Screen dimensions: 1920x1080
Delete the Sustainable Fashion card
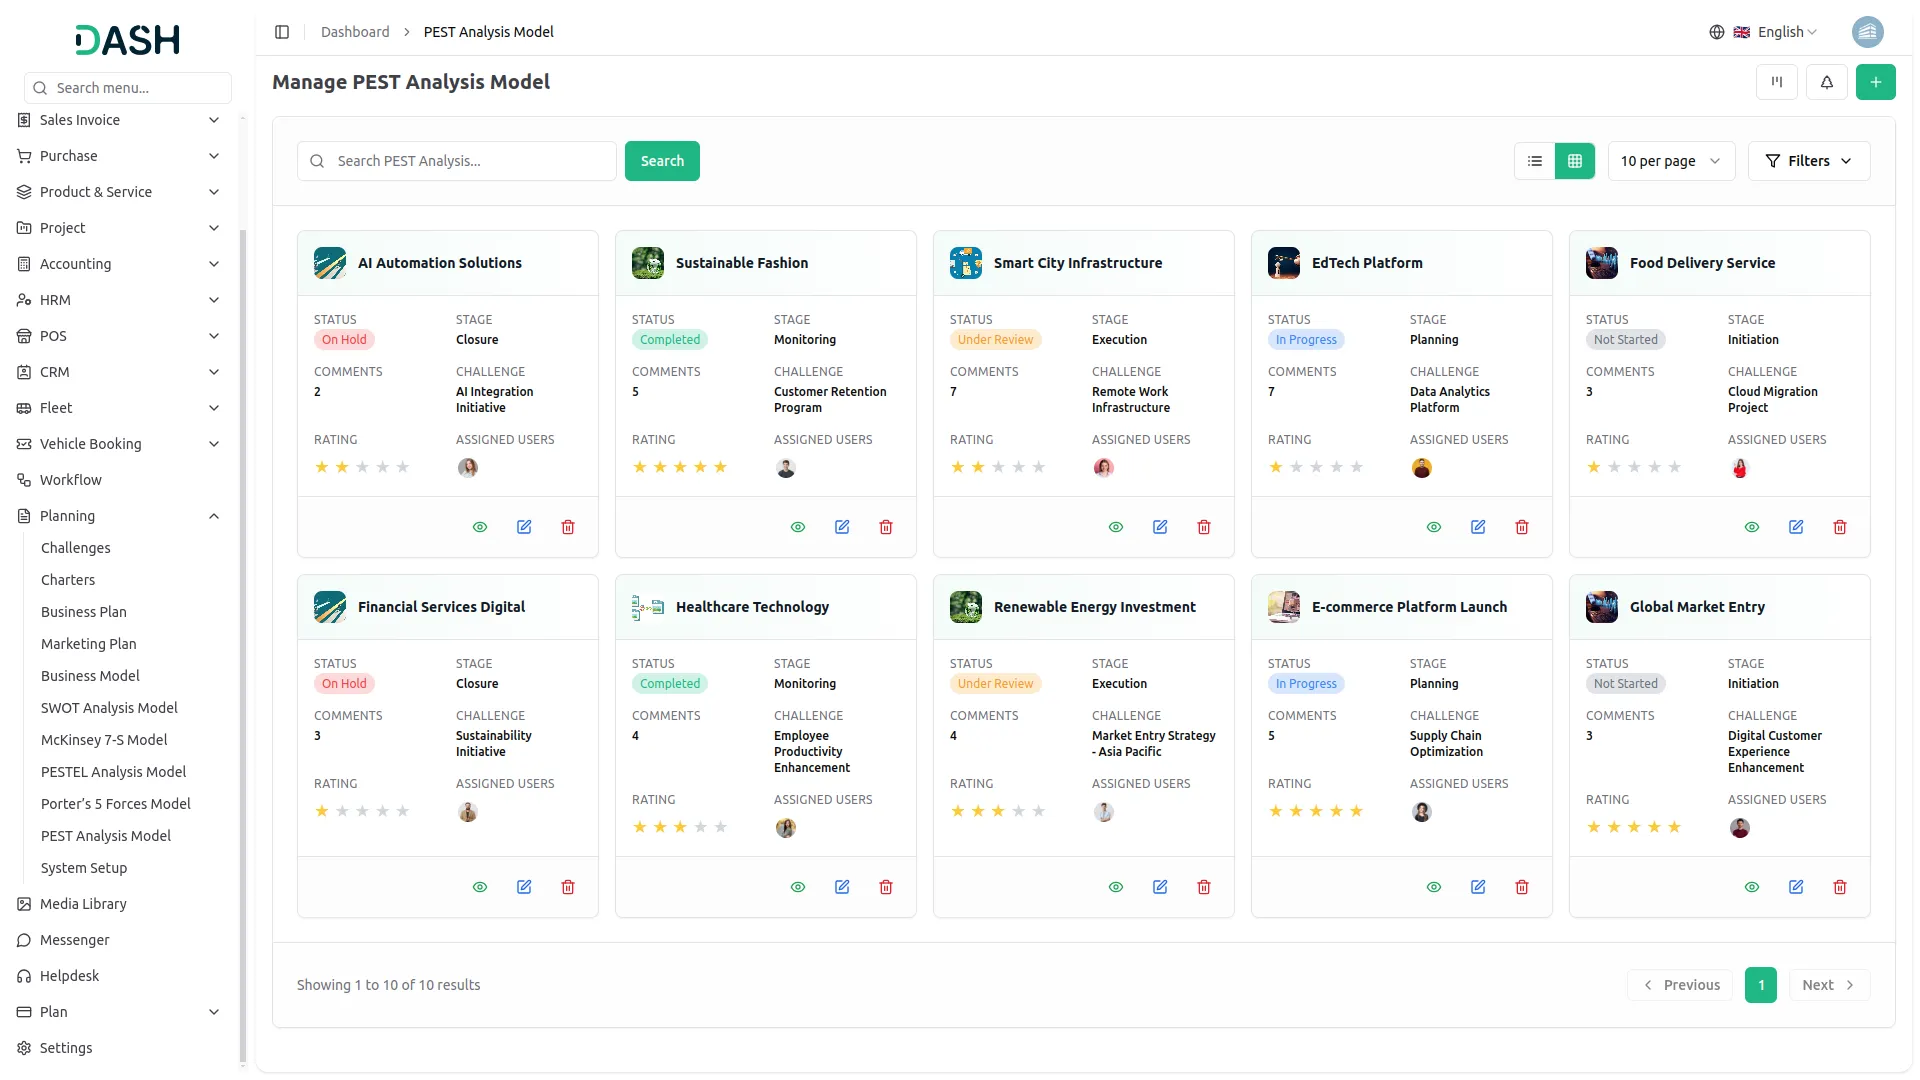[x=886, y=527]
